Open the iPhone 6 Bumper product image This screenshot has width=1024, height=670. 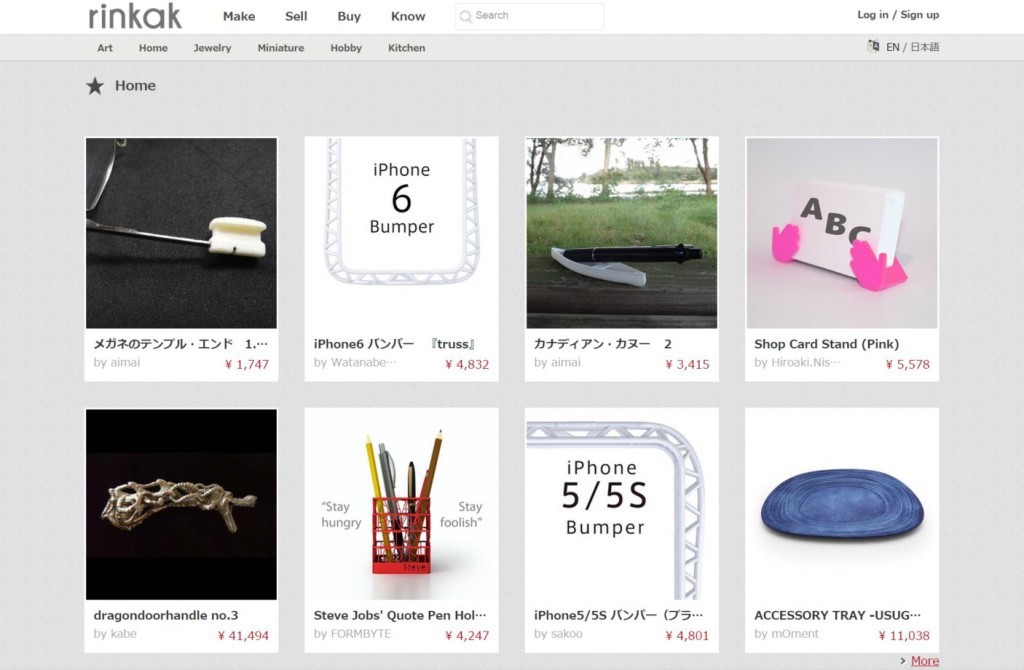[x=401, y=232]
